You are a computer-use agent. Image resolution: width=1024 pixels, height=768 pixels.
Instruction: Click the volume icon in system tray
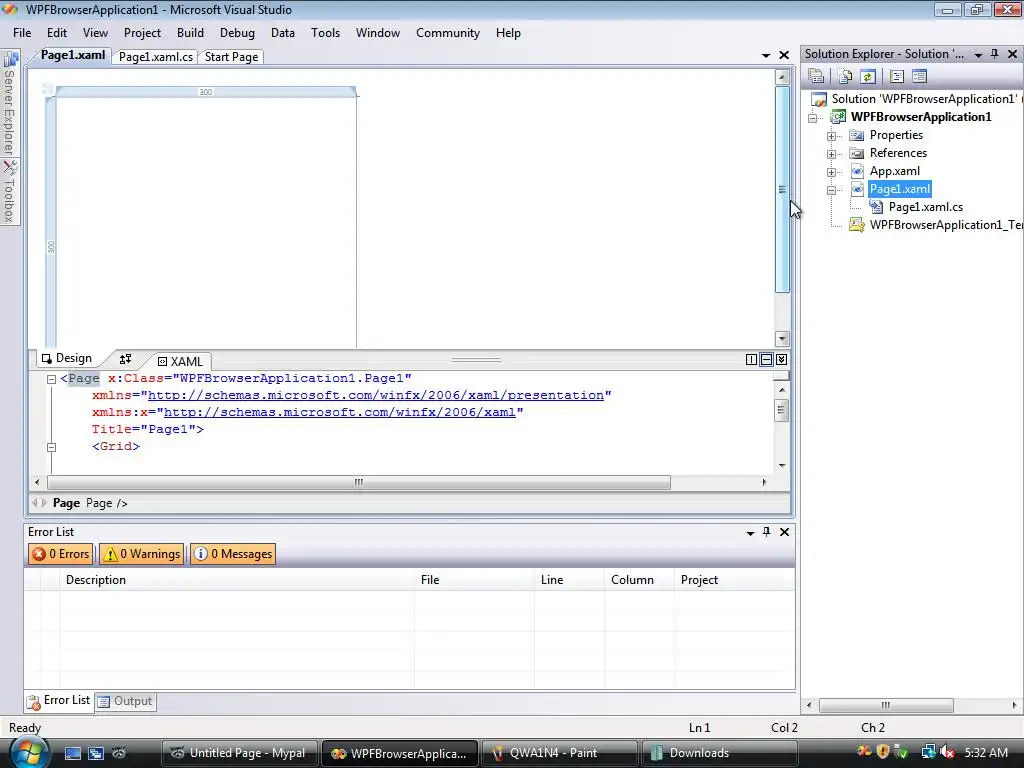(947, 752)
